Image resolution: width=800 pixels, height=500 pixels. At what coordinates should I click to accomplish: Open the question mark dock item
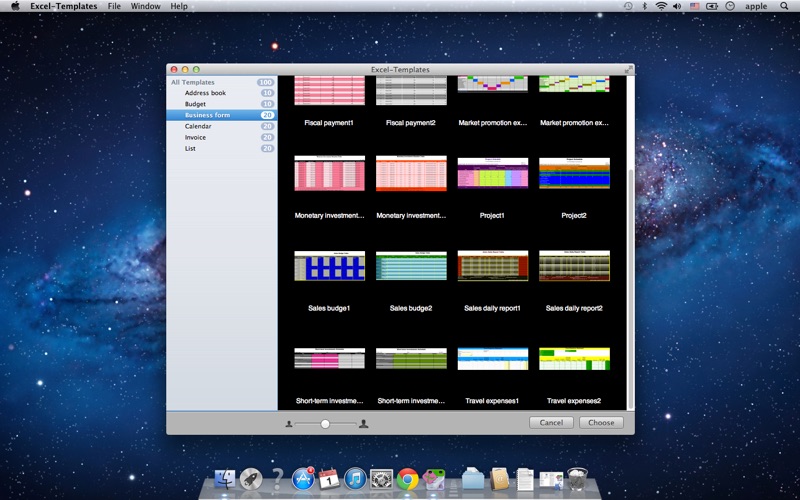tap(277, 479)
